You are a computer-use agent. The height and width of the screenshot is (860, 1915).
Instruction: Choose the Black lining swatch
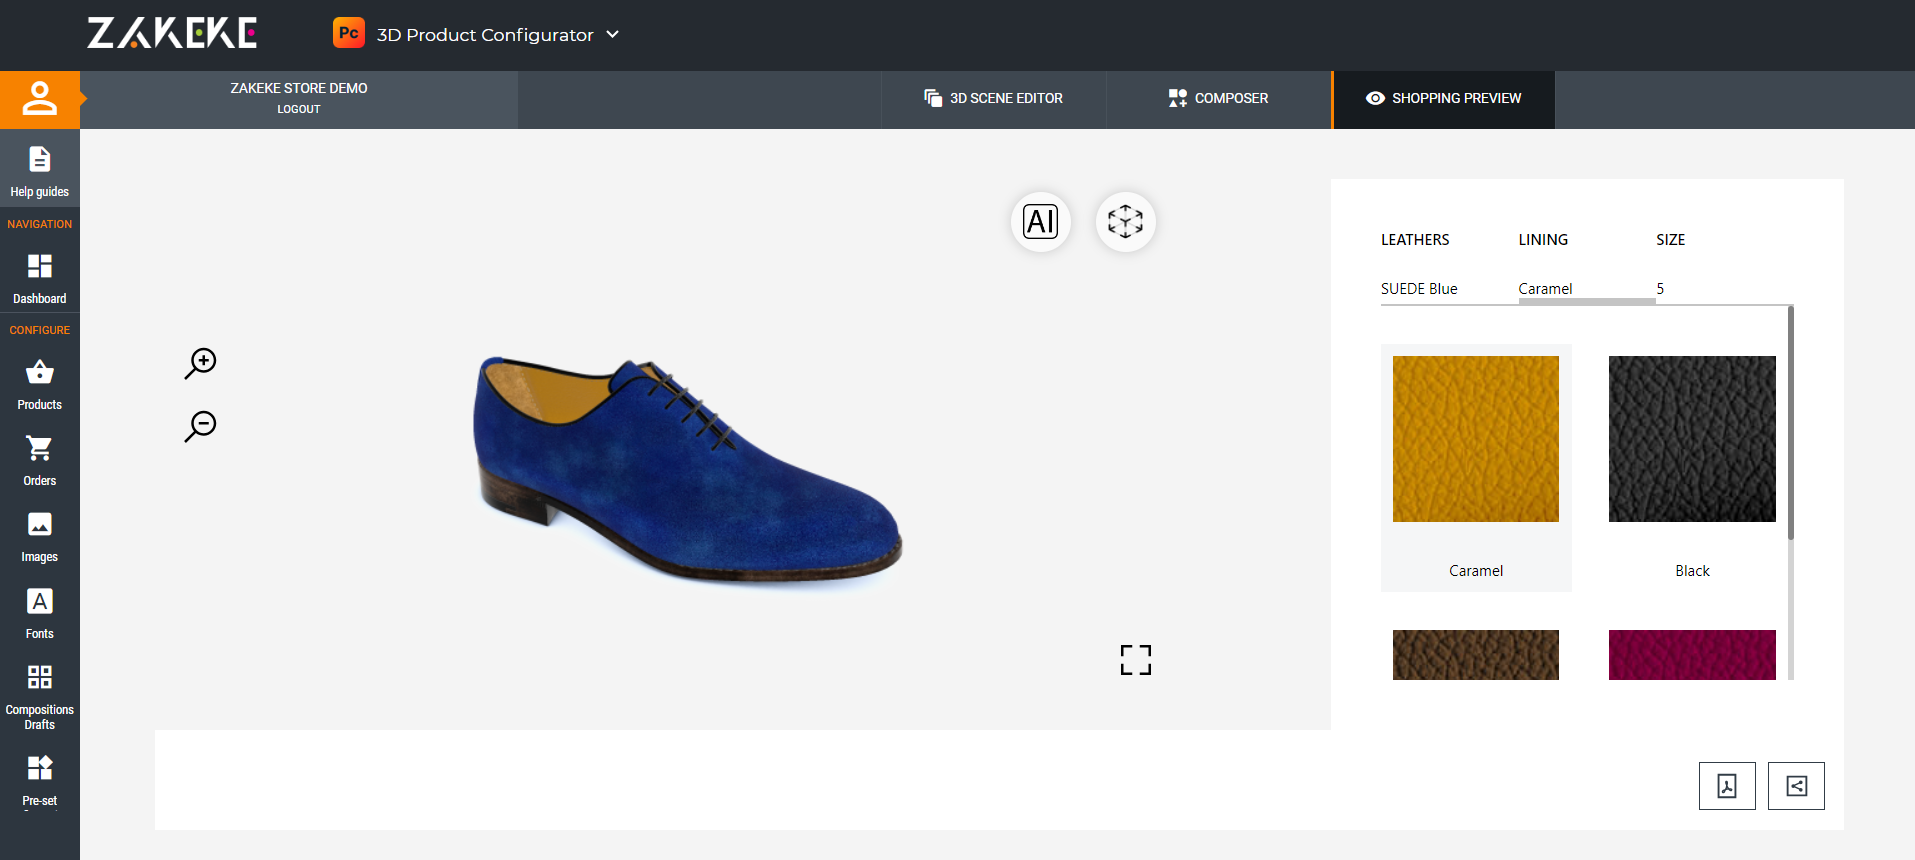click(1692, 438)
